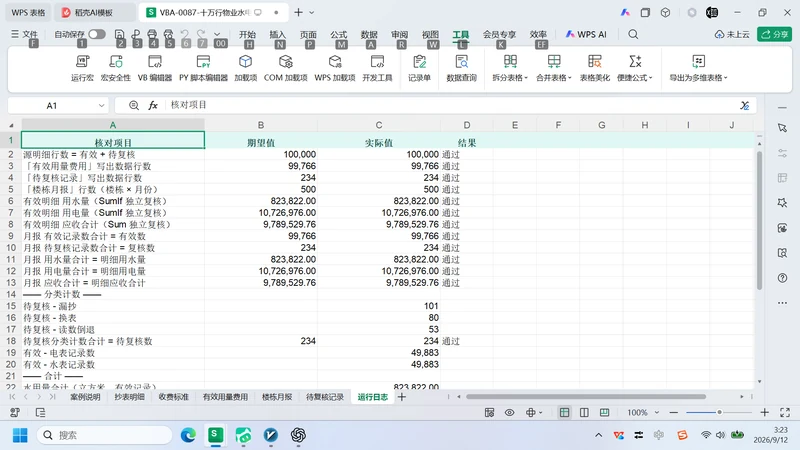Open the Name Box dropdown arrow
The height and width of the screenshot is (450, 800).
pyautogui.click(x=101, y=106)
